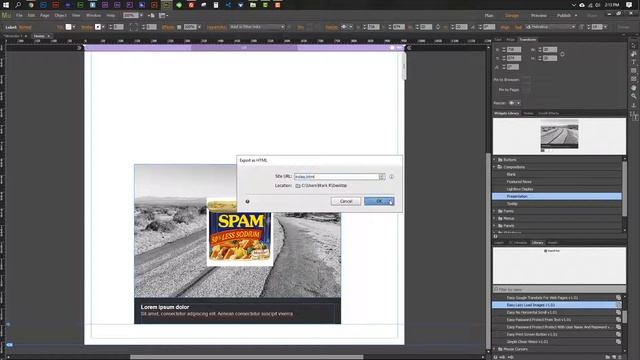Image resolution: width=640 pixels, height=360 pixels.
Task: Open the Window menu
Action: [93, 16]
